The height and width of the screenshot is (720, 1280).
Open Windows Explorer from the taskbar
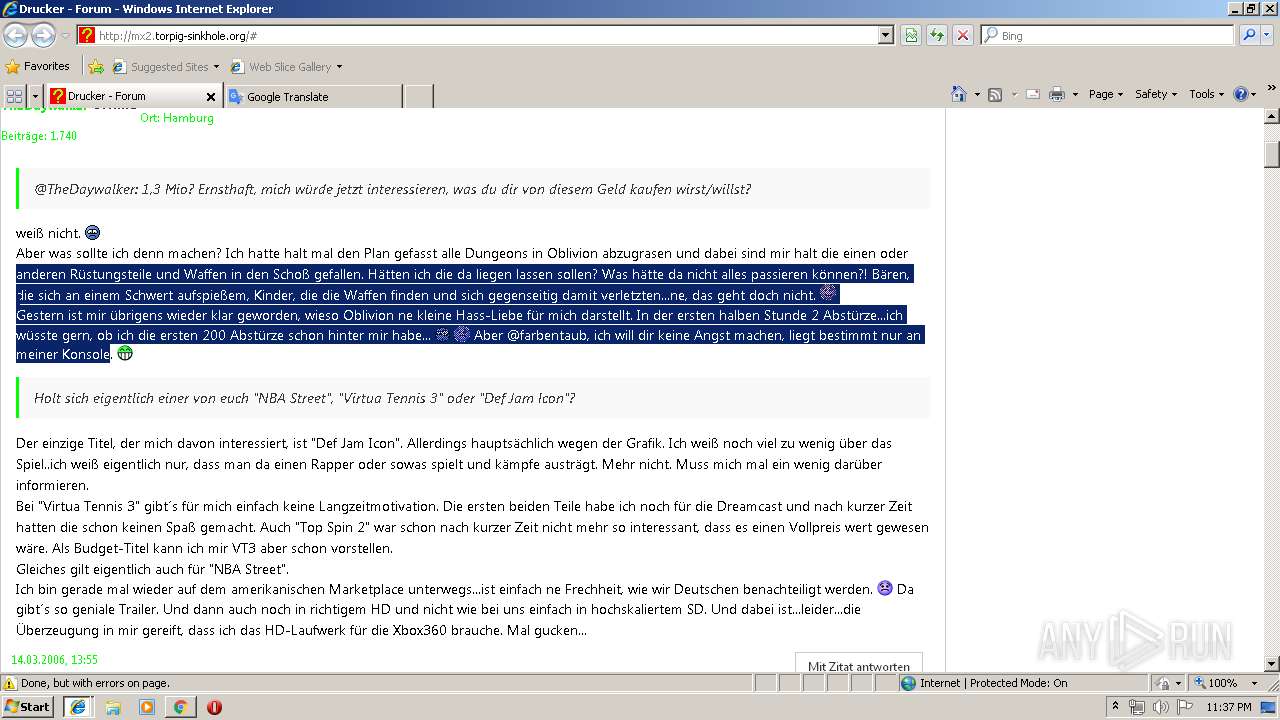[113, 707]
